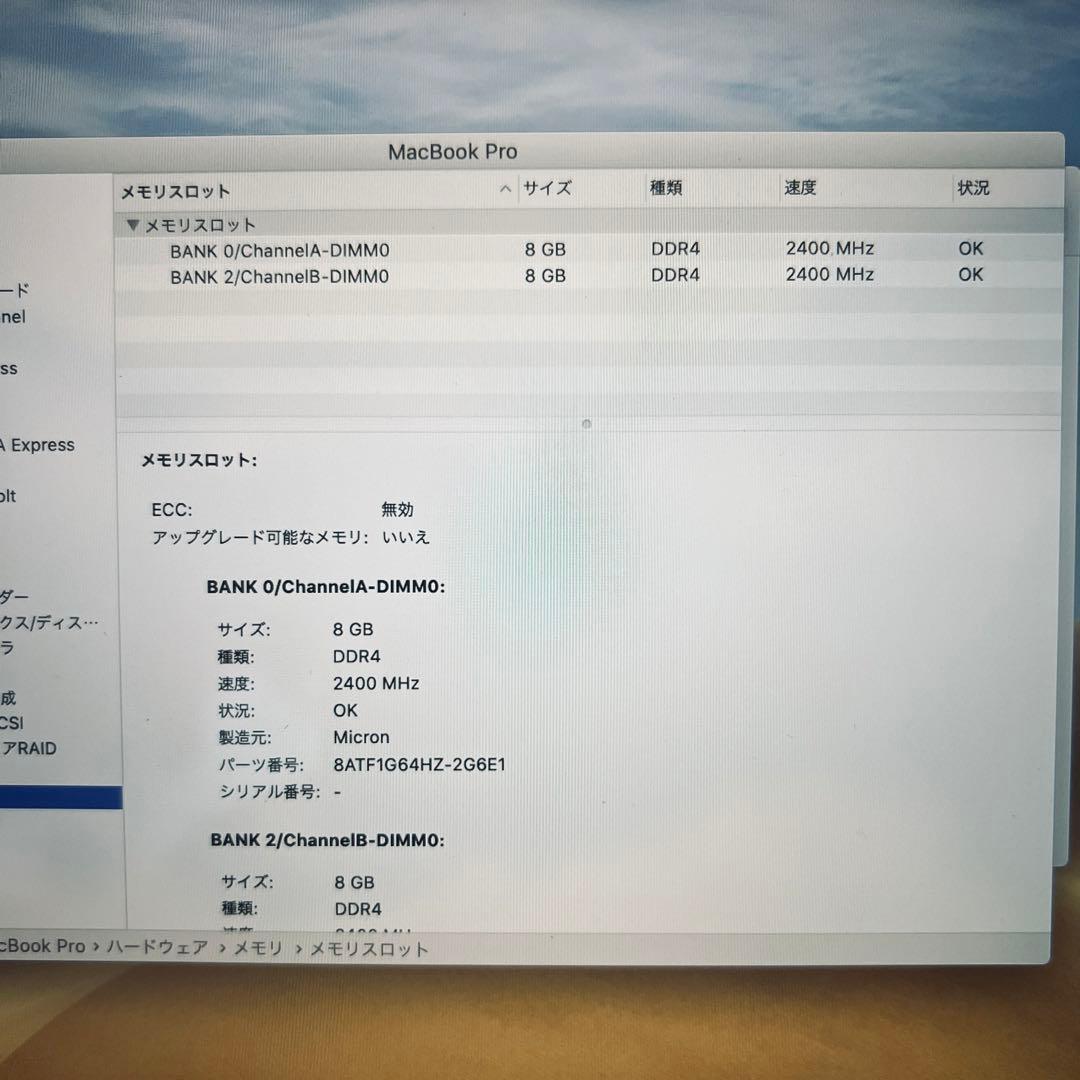Sort the table by the 種類 column
The height and width of the screenshot is (1080, 1080).
[x=666, y=188]
